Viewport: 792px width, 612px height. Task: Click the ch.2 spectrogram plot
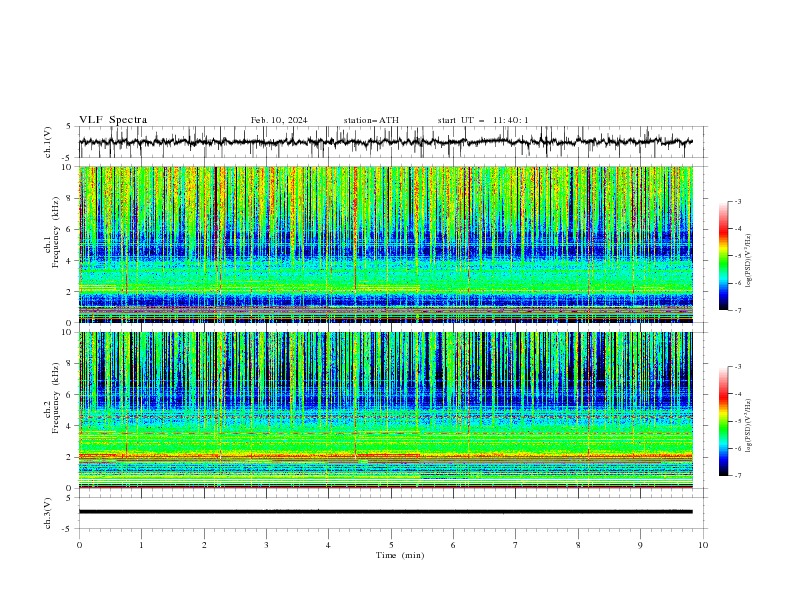[x=386, y=410]
